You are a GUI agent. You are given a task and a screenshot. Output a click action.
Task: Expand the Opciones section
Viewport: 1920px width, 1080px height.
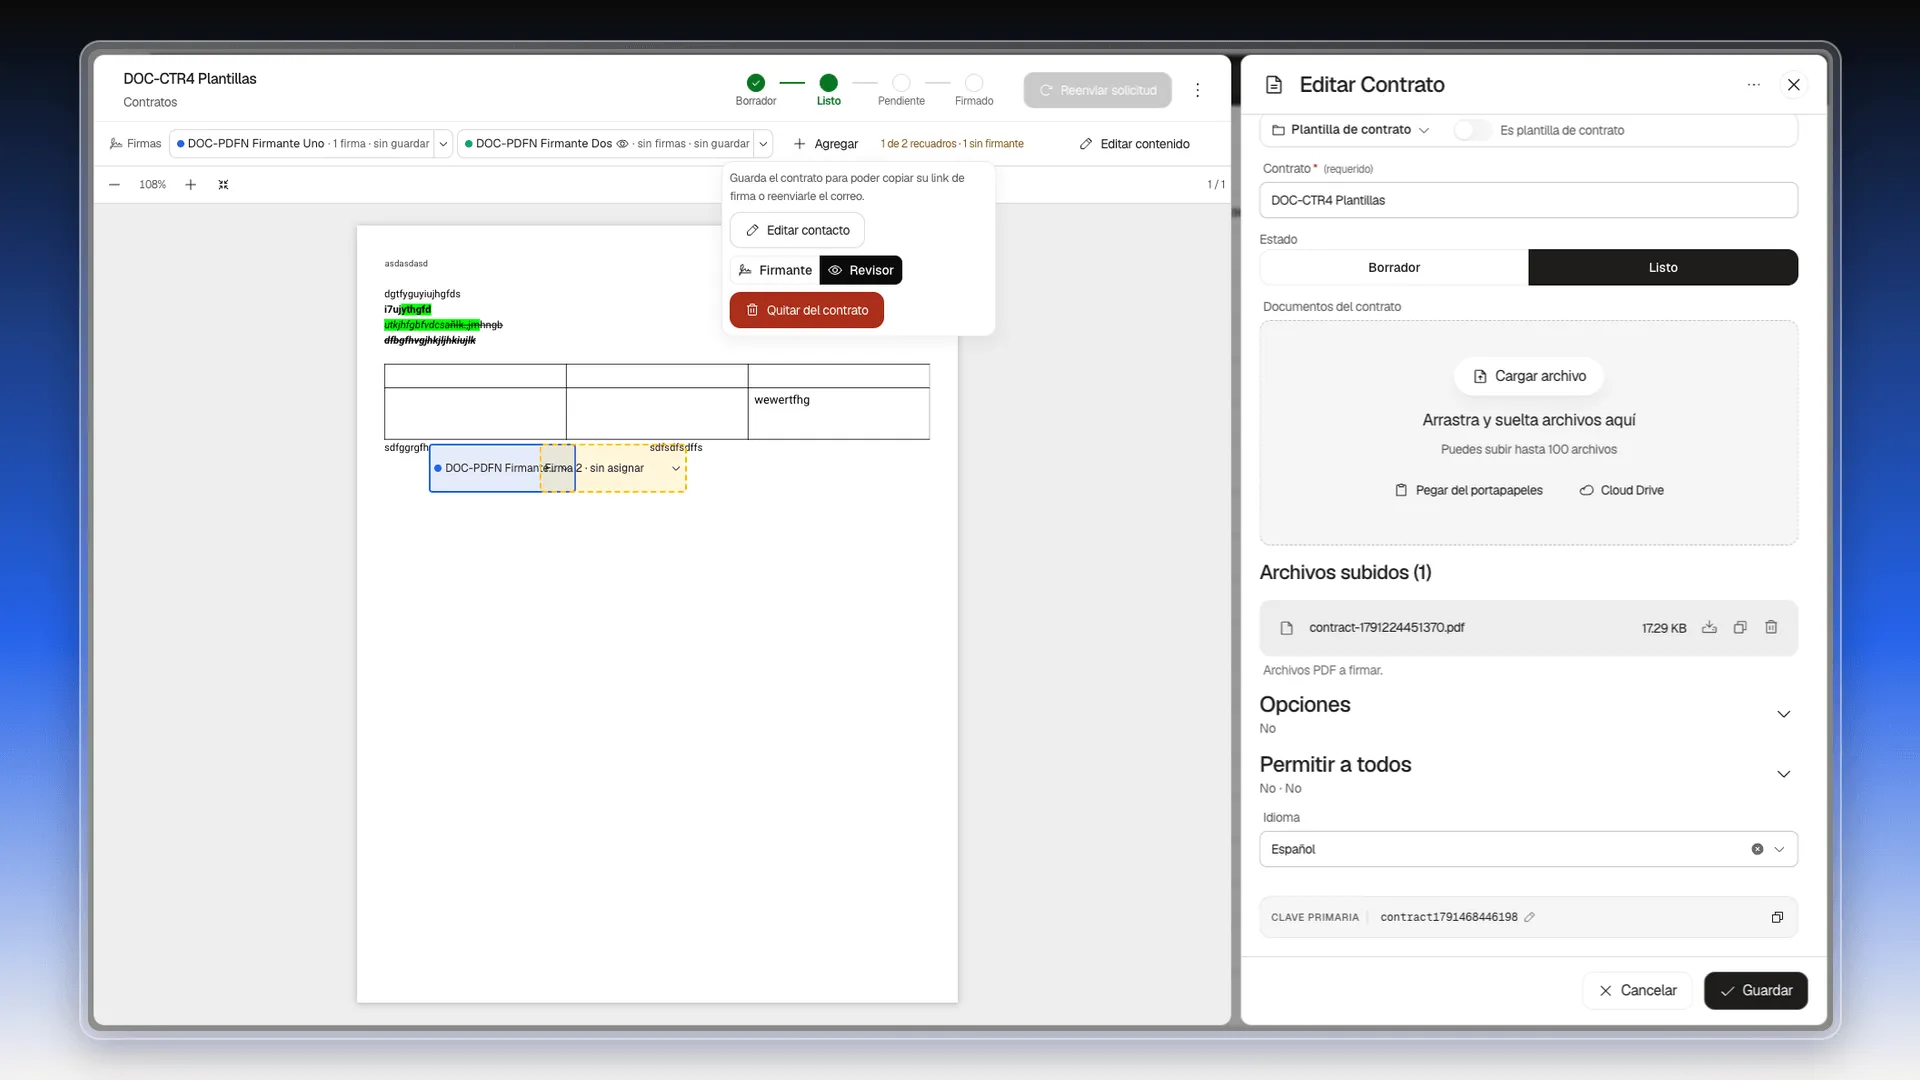[x=1783, y=714]
